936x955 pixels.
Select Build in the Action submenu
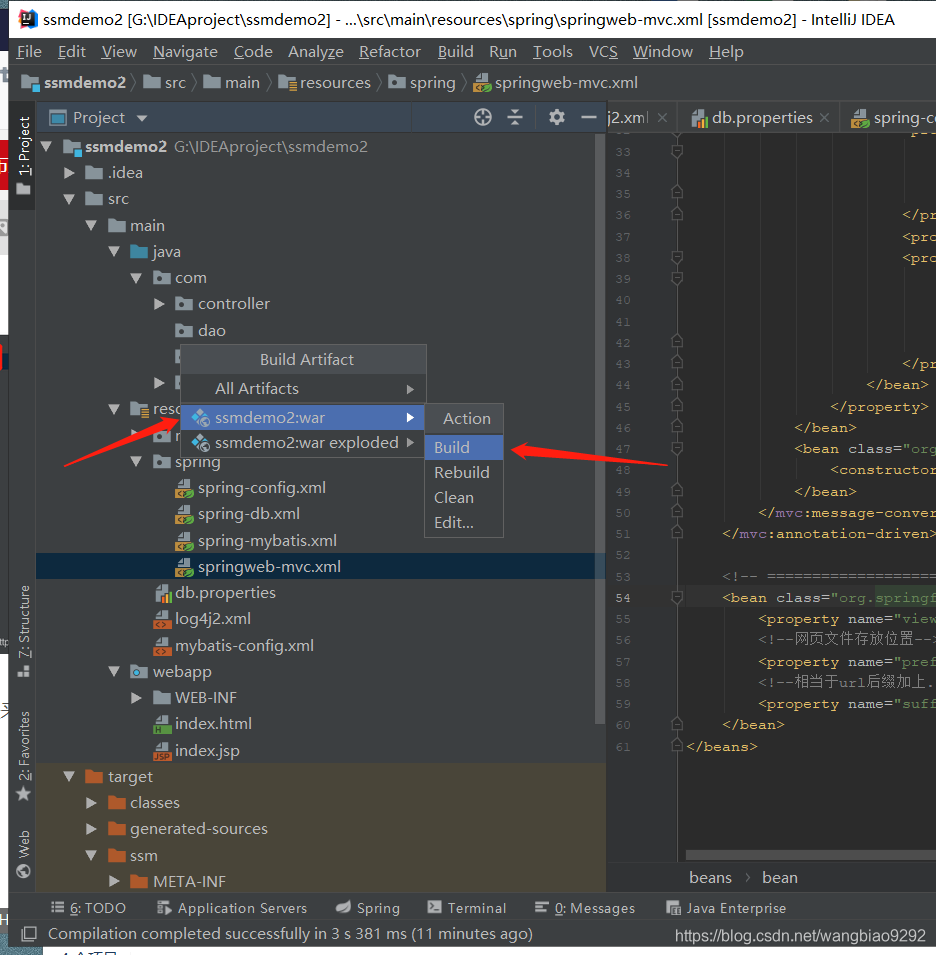pyautogui.click(x=464, y=447)
